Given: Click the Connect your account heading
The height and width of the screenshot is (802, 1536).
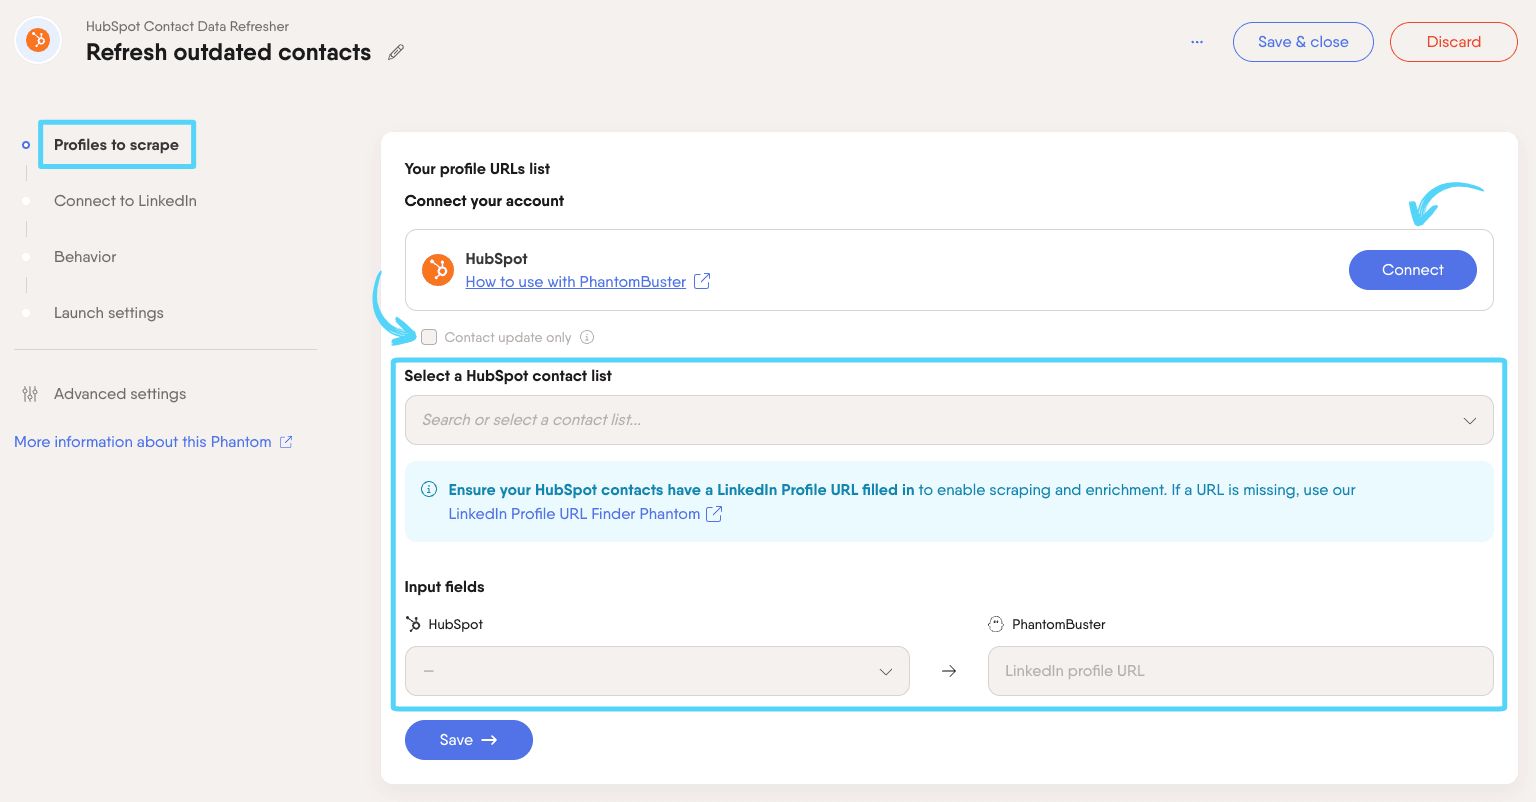Looking at the screenshot, I should point(484,201).
